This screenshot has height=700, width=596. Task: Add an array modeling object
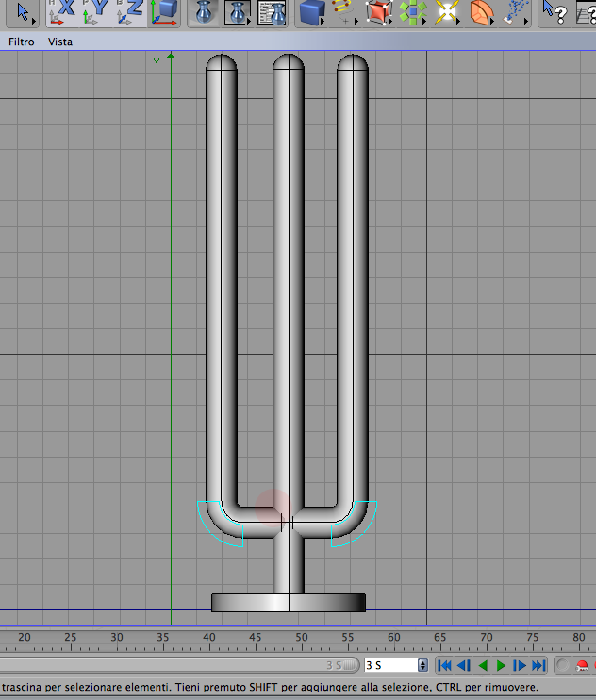coord(413,12)
